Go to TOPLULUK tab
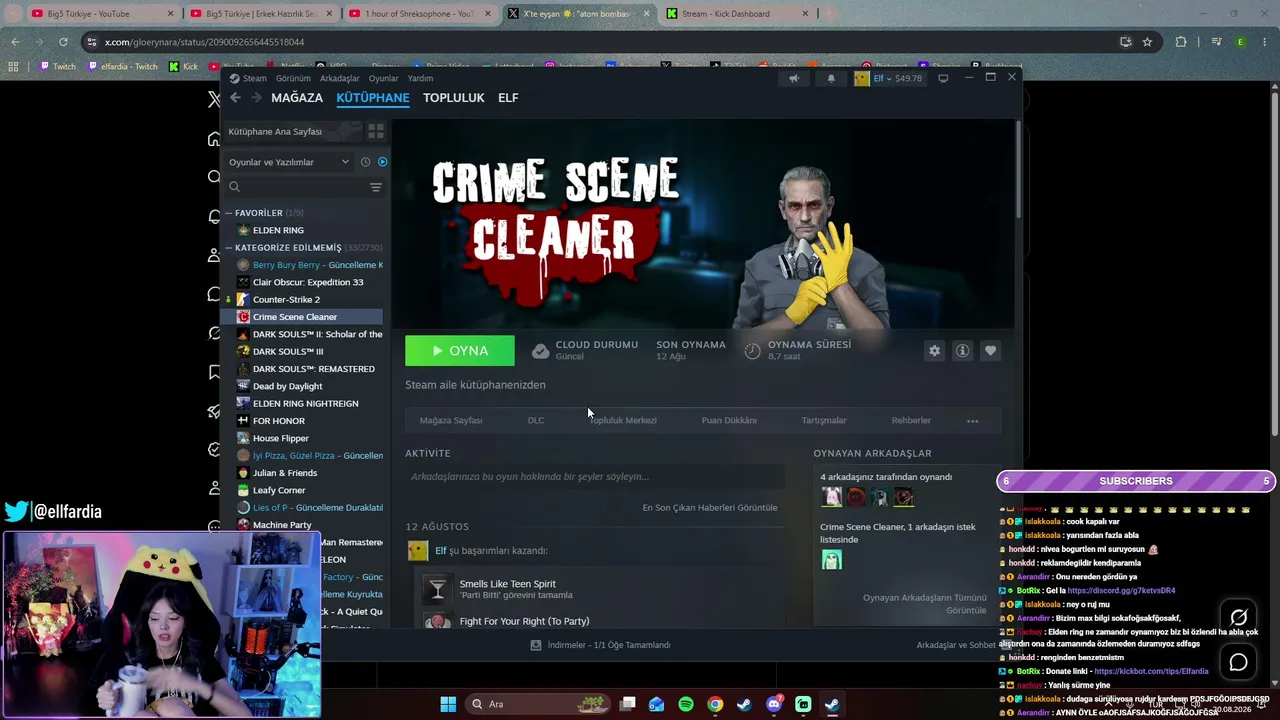This screenshot has height=720, width=1280. 453,98
